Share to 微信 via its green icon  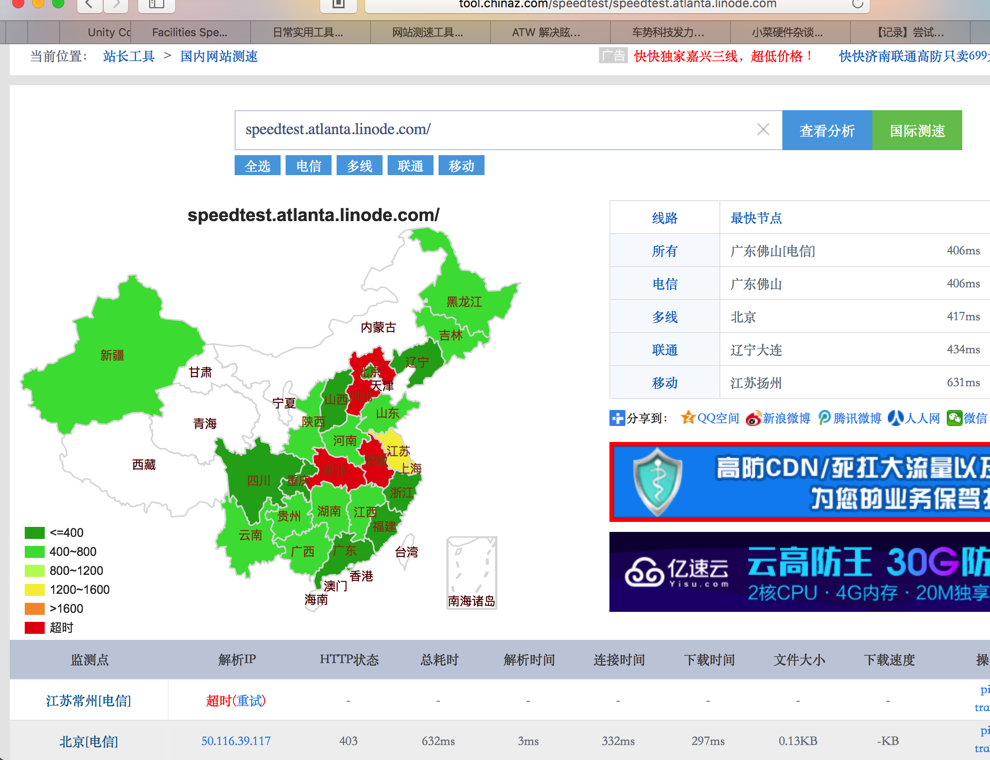coord(954,418)
